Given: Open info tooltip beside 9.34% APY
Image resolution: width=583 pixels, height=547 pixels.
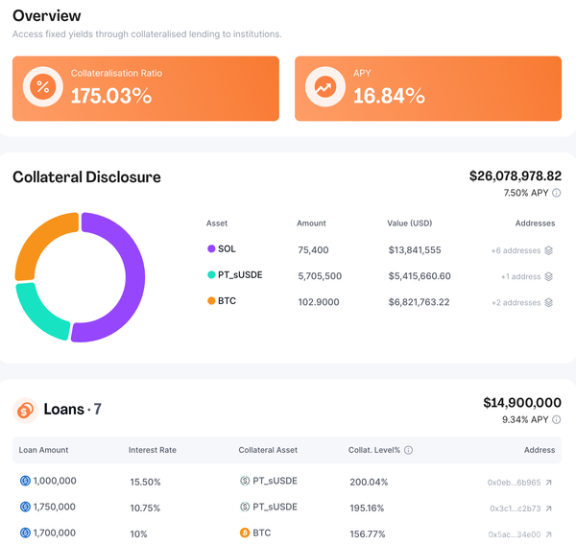Looking at the screenshot, I should [556, 420].
